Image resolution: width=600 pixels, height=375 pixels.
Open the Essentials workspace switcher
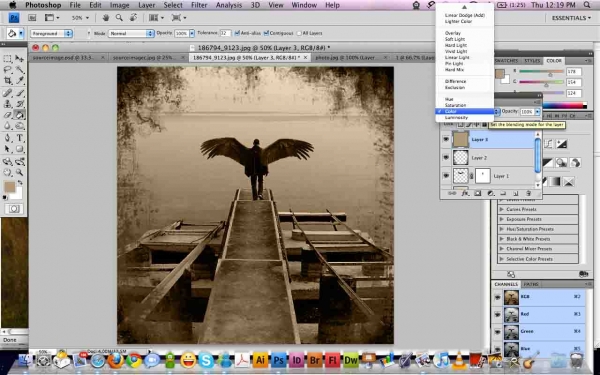[571, 18]
